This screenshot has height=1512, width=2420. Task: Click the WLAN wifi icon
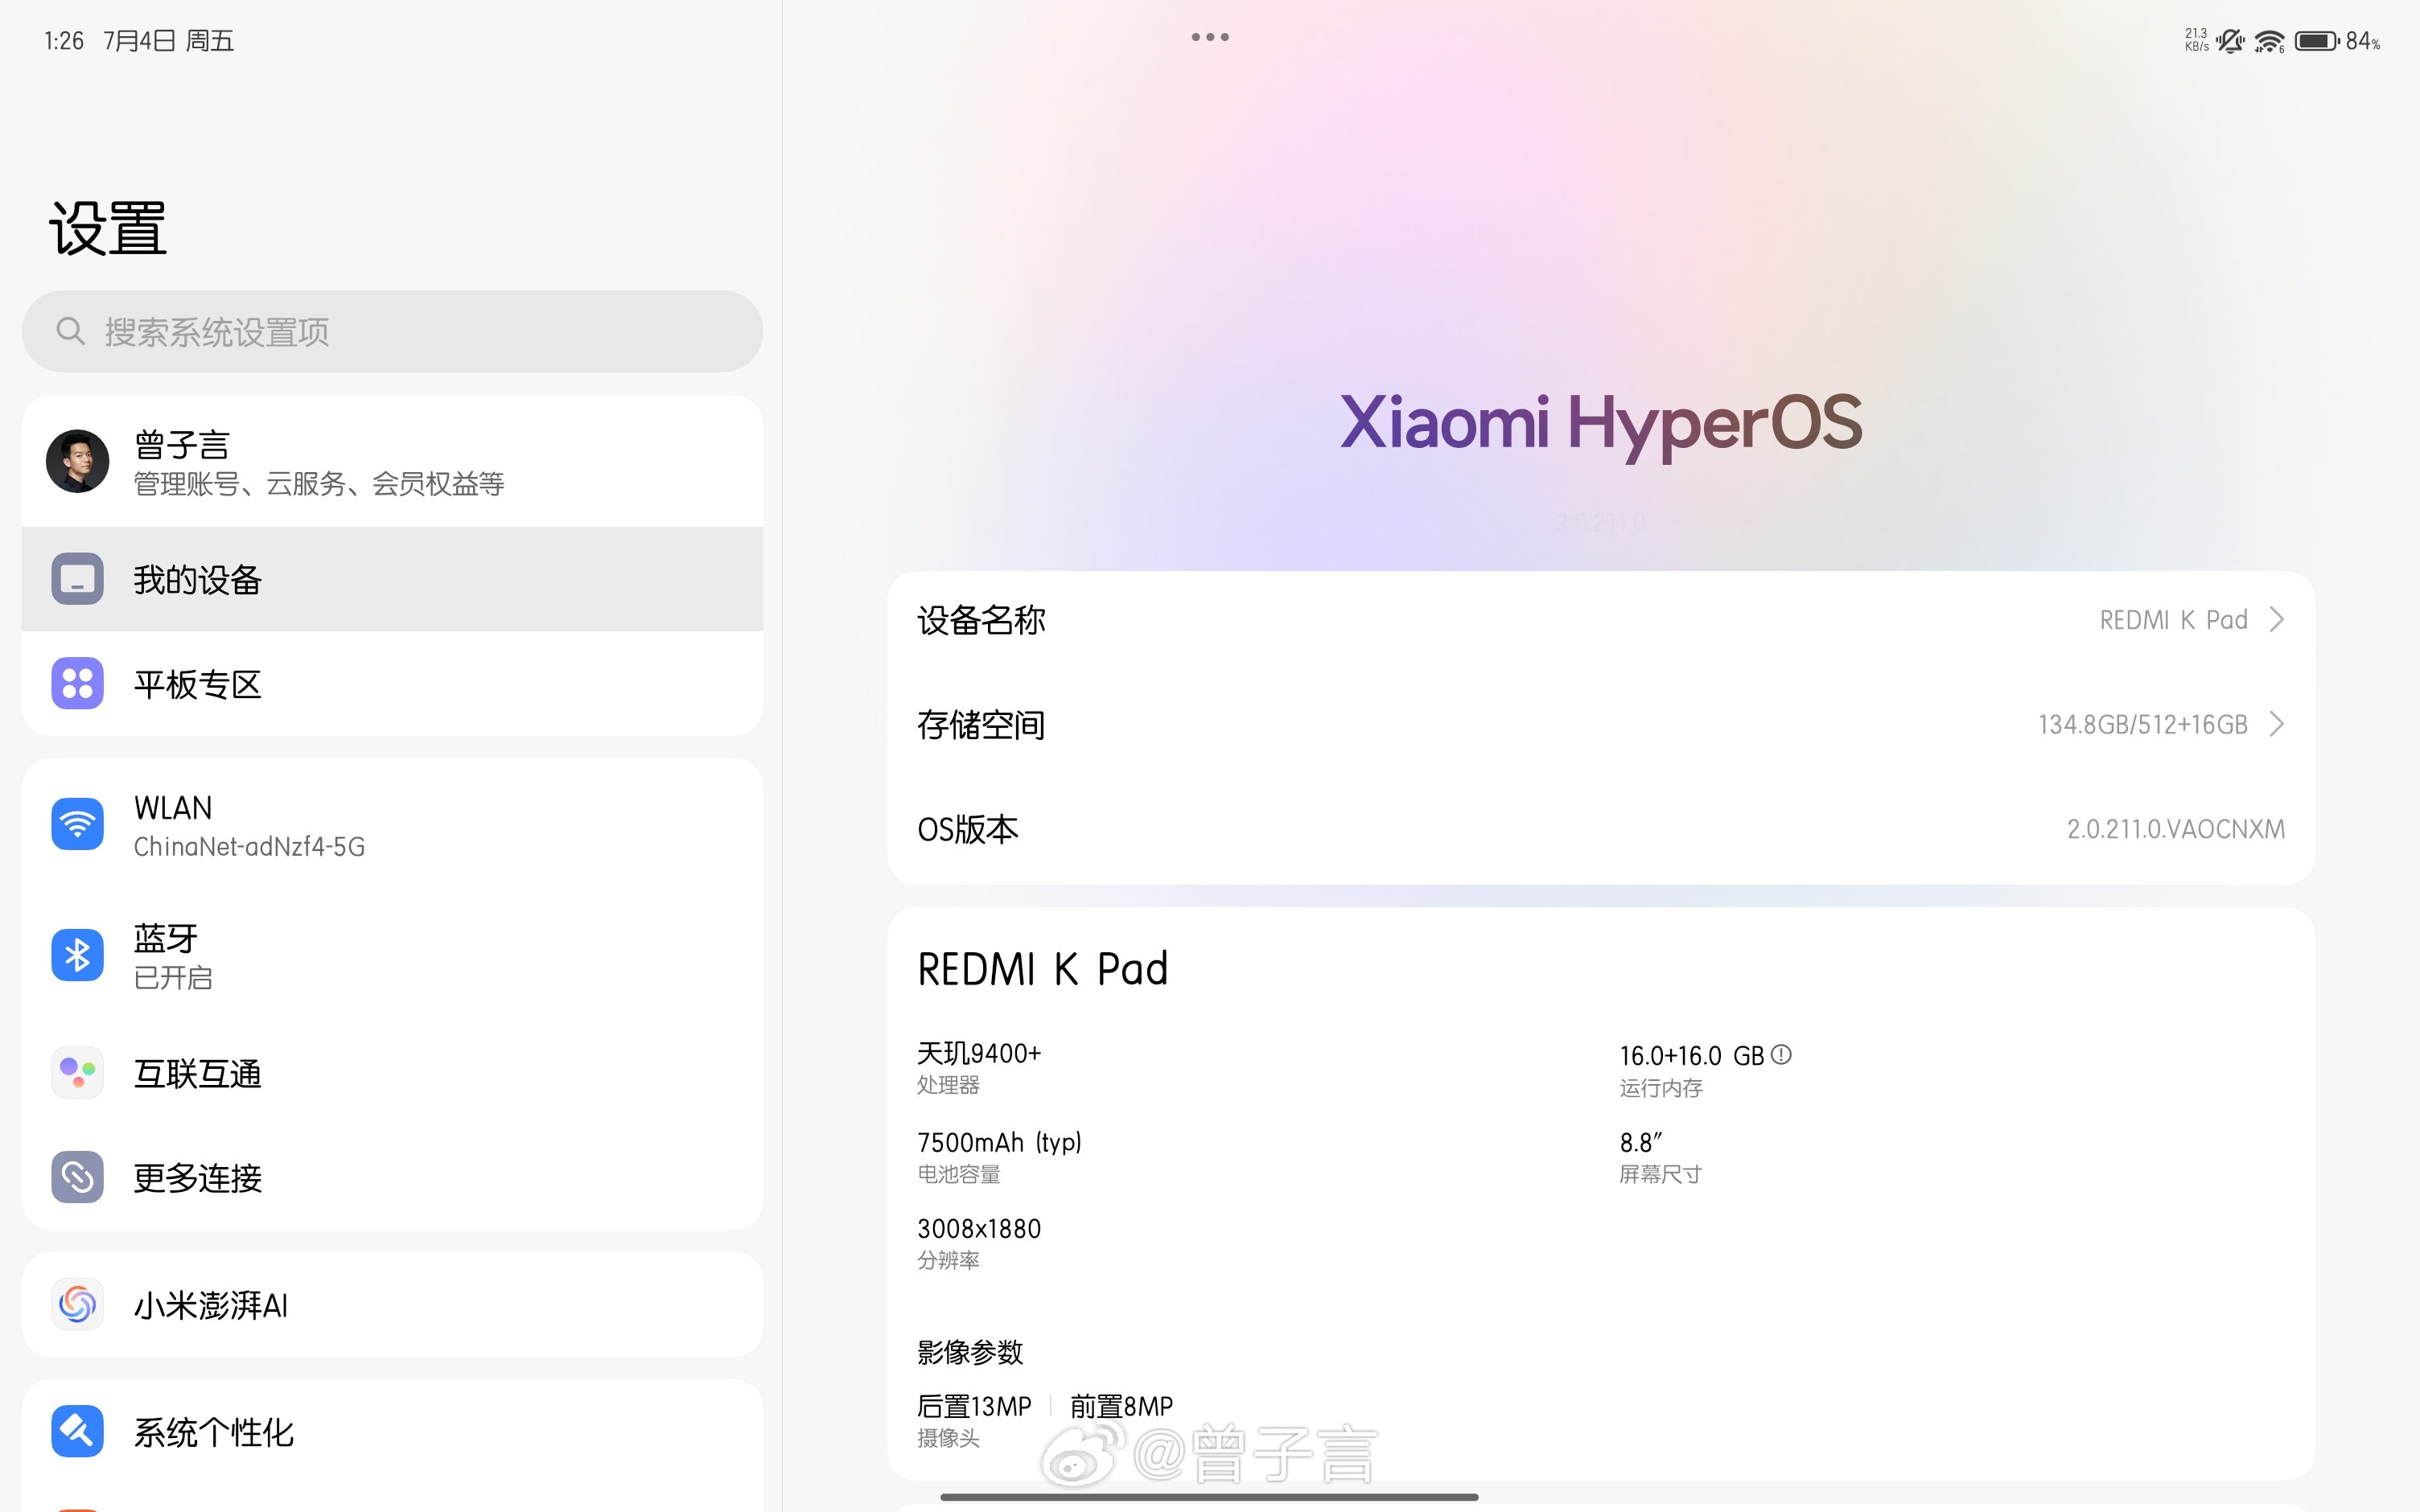pyautogui.click(x=77, y=824)
